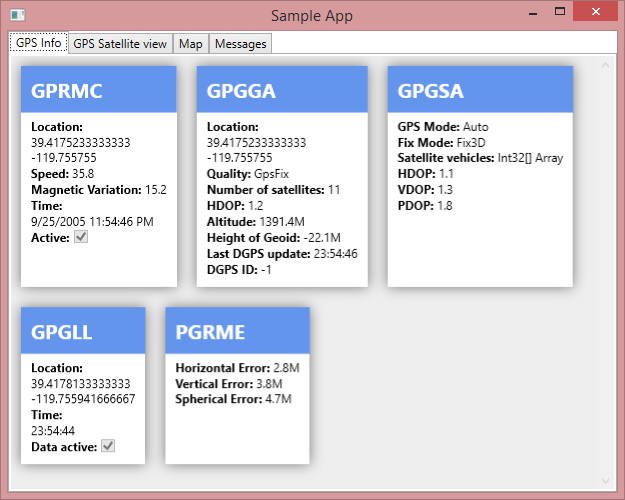Switch to the Messages tab

click(240, 43)
